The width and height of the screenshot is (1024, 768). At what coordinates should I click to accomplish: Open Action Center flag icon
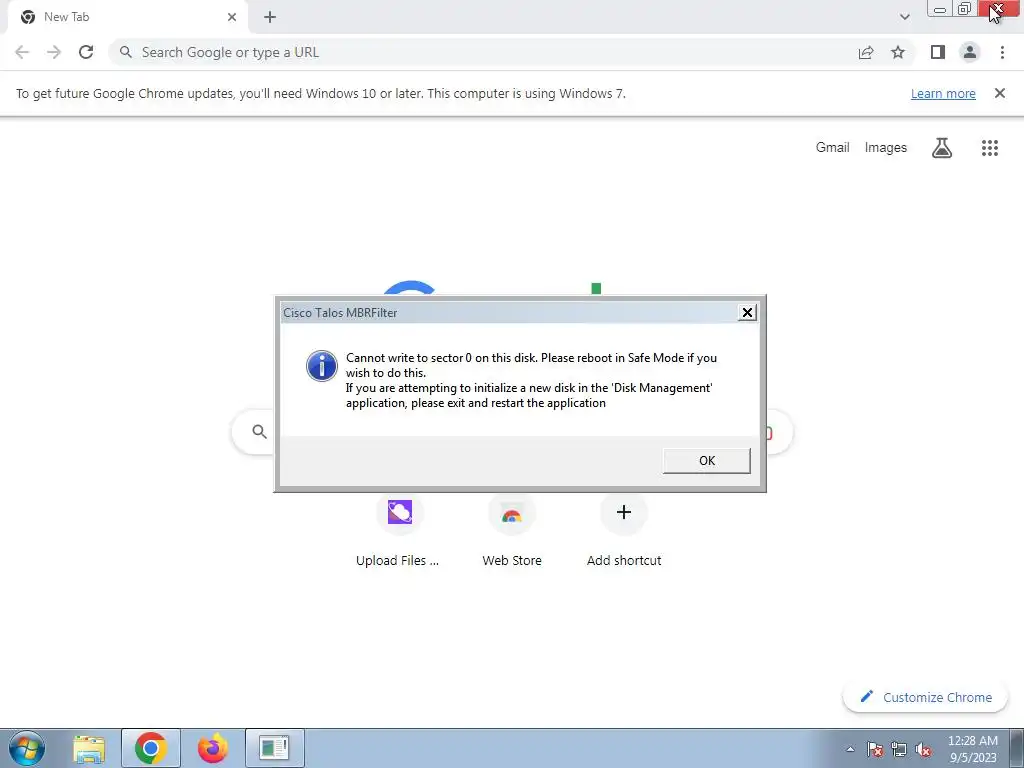[875, 750]
